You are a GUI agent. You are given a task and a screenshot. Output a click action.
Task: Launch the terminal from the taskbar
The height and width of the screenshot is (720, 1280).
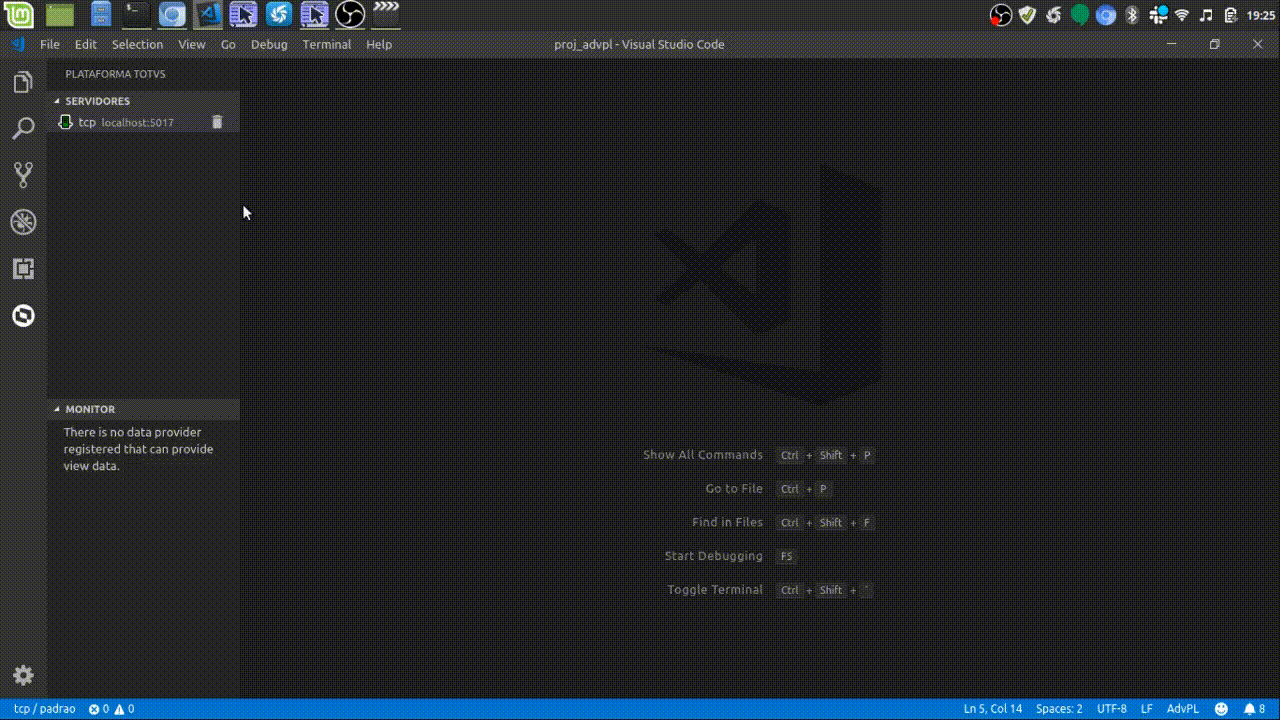tap(136, 14)
